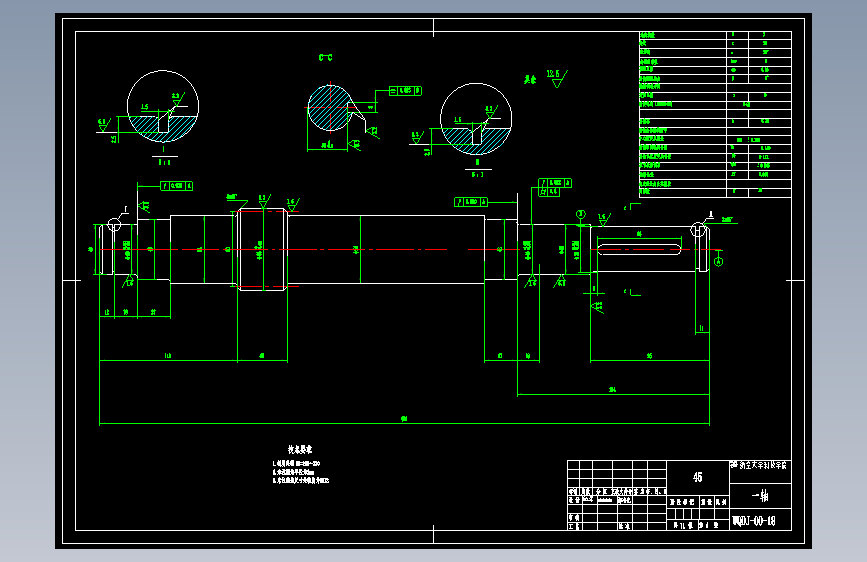The width and height of the screenshot is (867, 562).
Task: Click the part name 一轴 in title block
Action: click(x=760, y=496)
